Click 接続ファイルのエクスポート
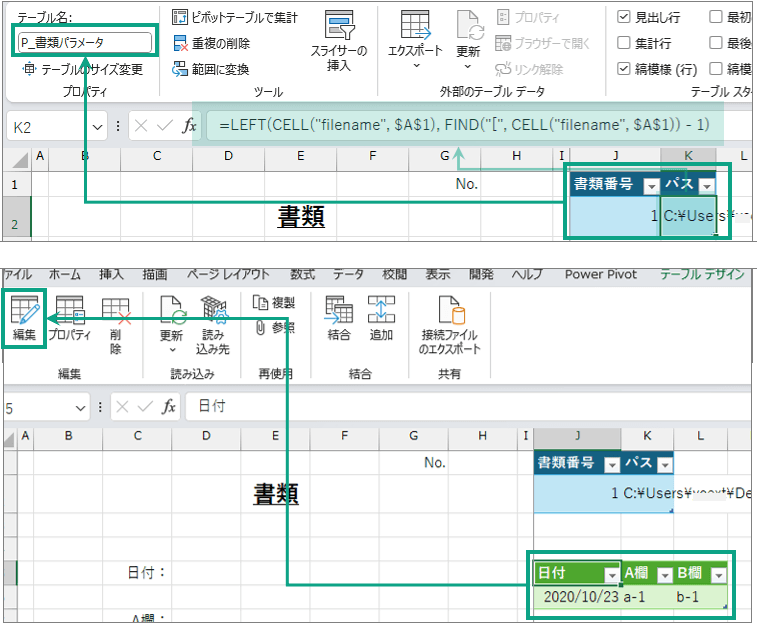757x625 pixels. (x=450, y=326)
